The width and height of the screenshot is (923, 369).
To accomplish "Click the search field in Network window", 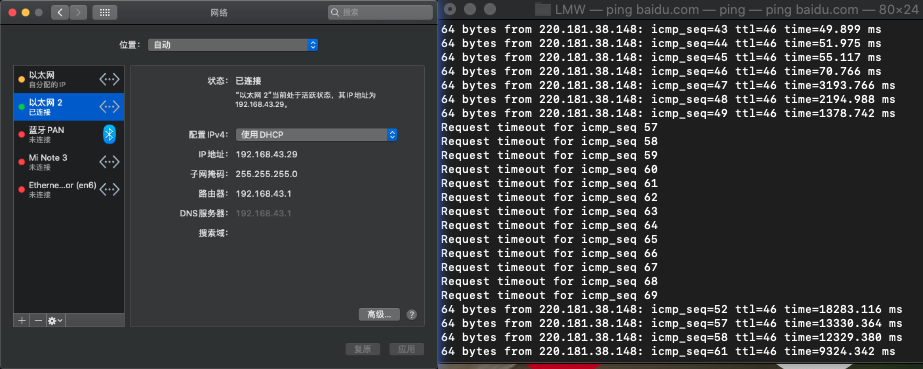I will 380,12.
